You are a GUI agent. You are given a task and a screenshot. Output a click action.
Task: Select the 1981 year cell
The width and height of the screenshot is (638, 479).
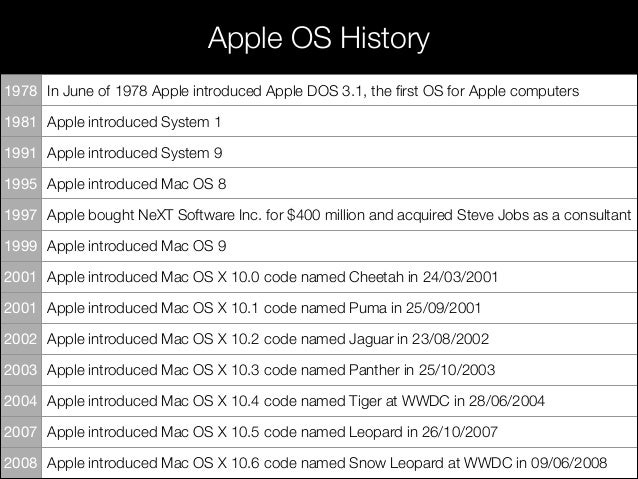pos(21,121)
